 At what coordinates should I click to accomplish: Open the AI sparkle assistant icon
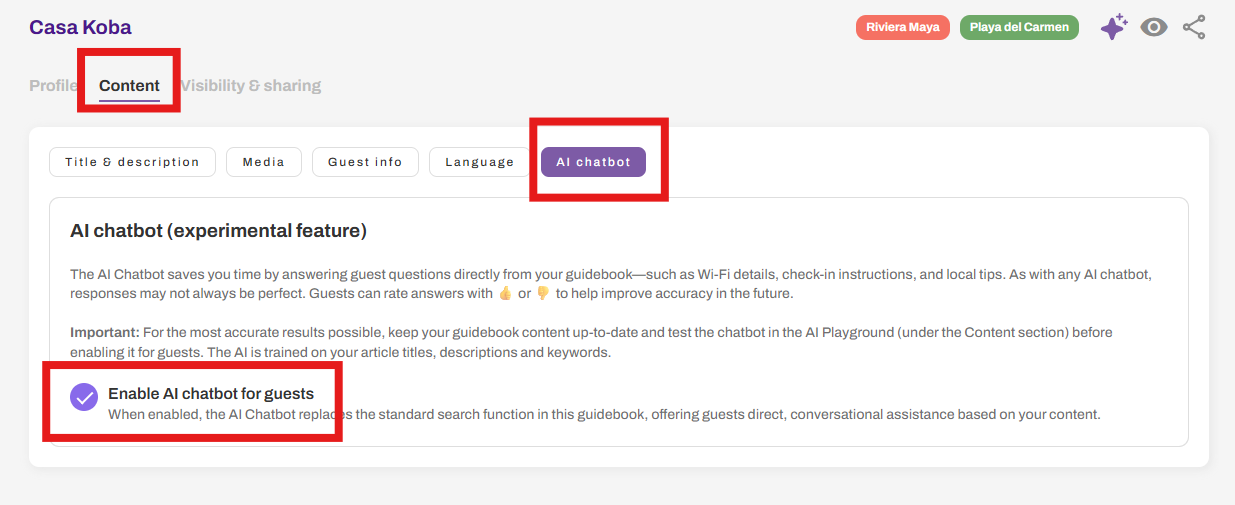[1114, 27]
